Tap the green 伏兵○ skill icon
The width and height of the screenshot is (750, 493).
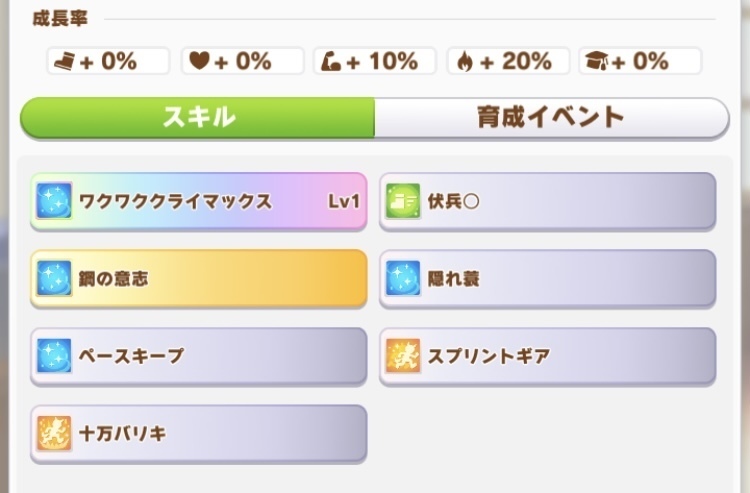(403, 201)
